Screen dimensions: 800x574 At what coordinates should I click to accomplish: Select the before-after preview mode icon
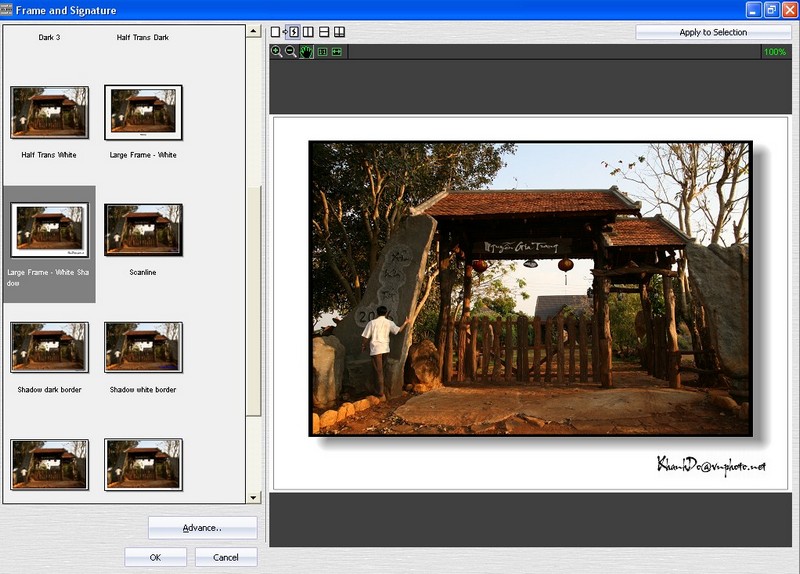pos(292,33)
